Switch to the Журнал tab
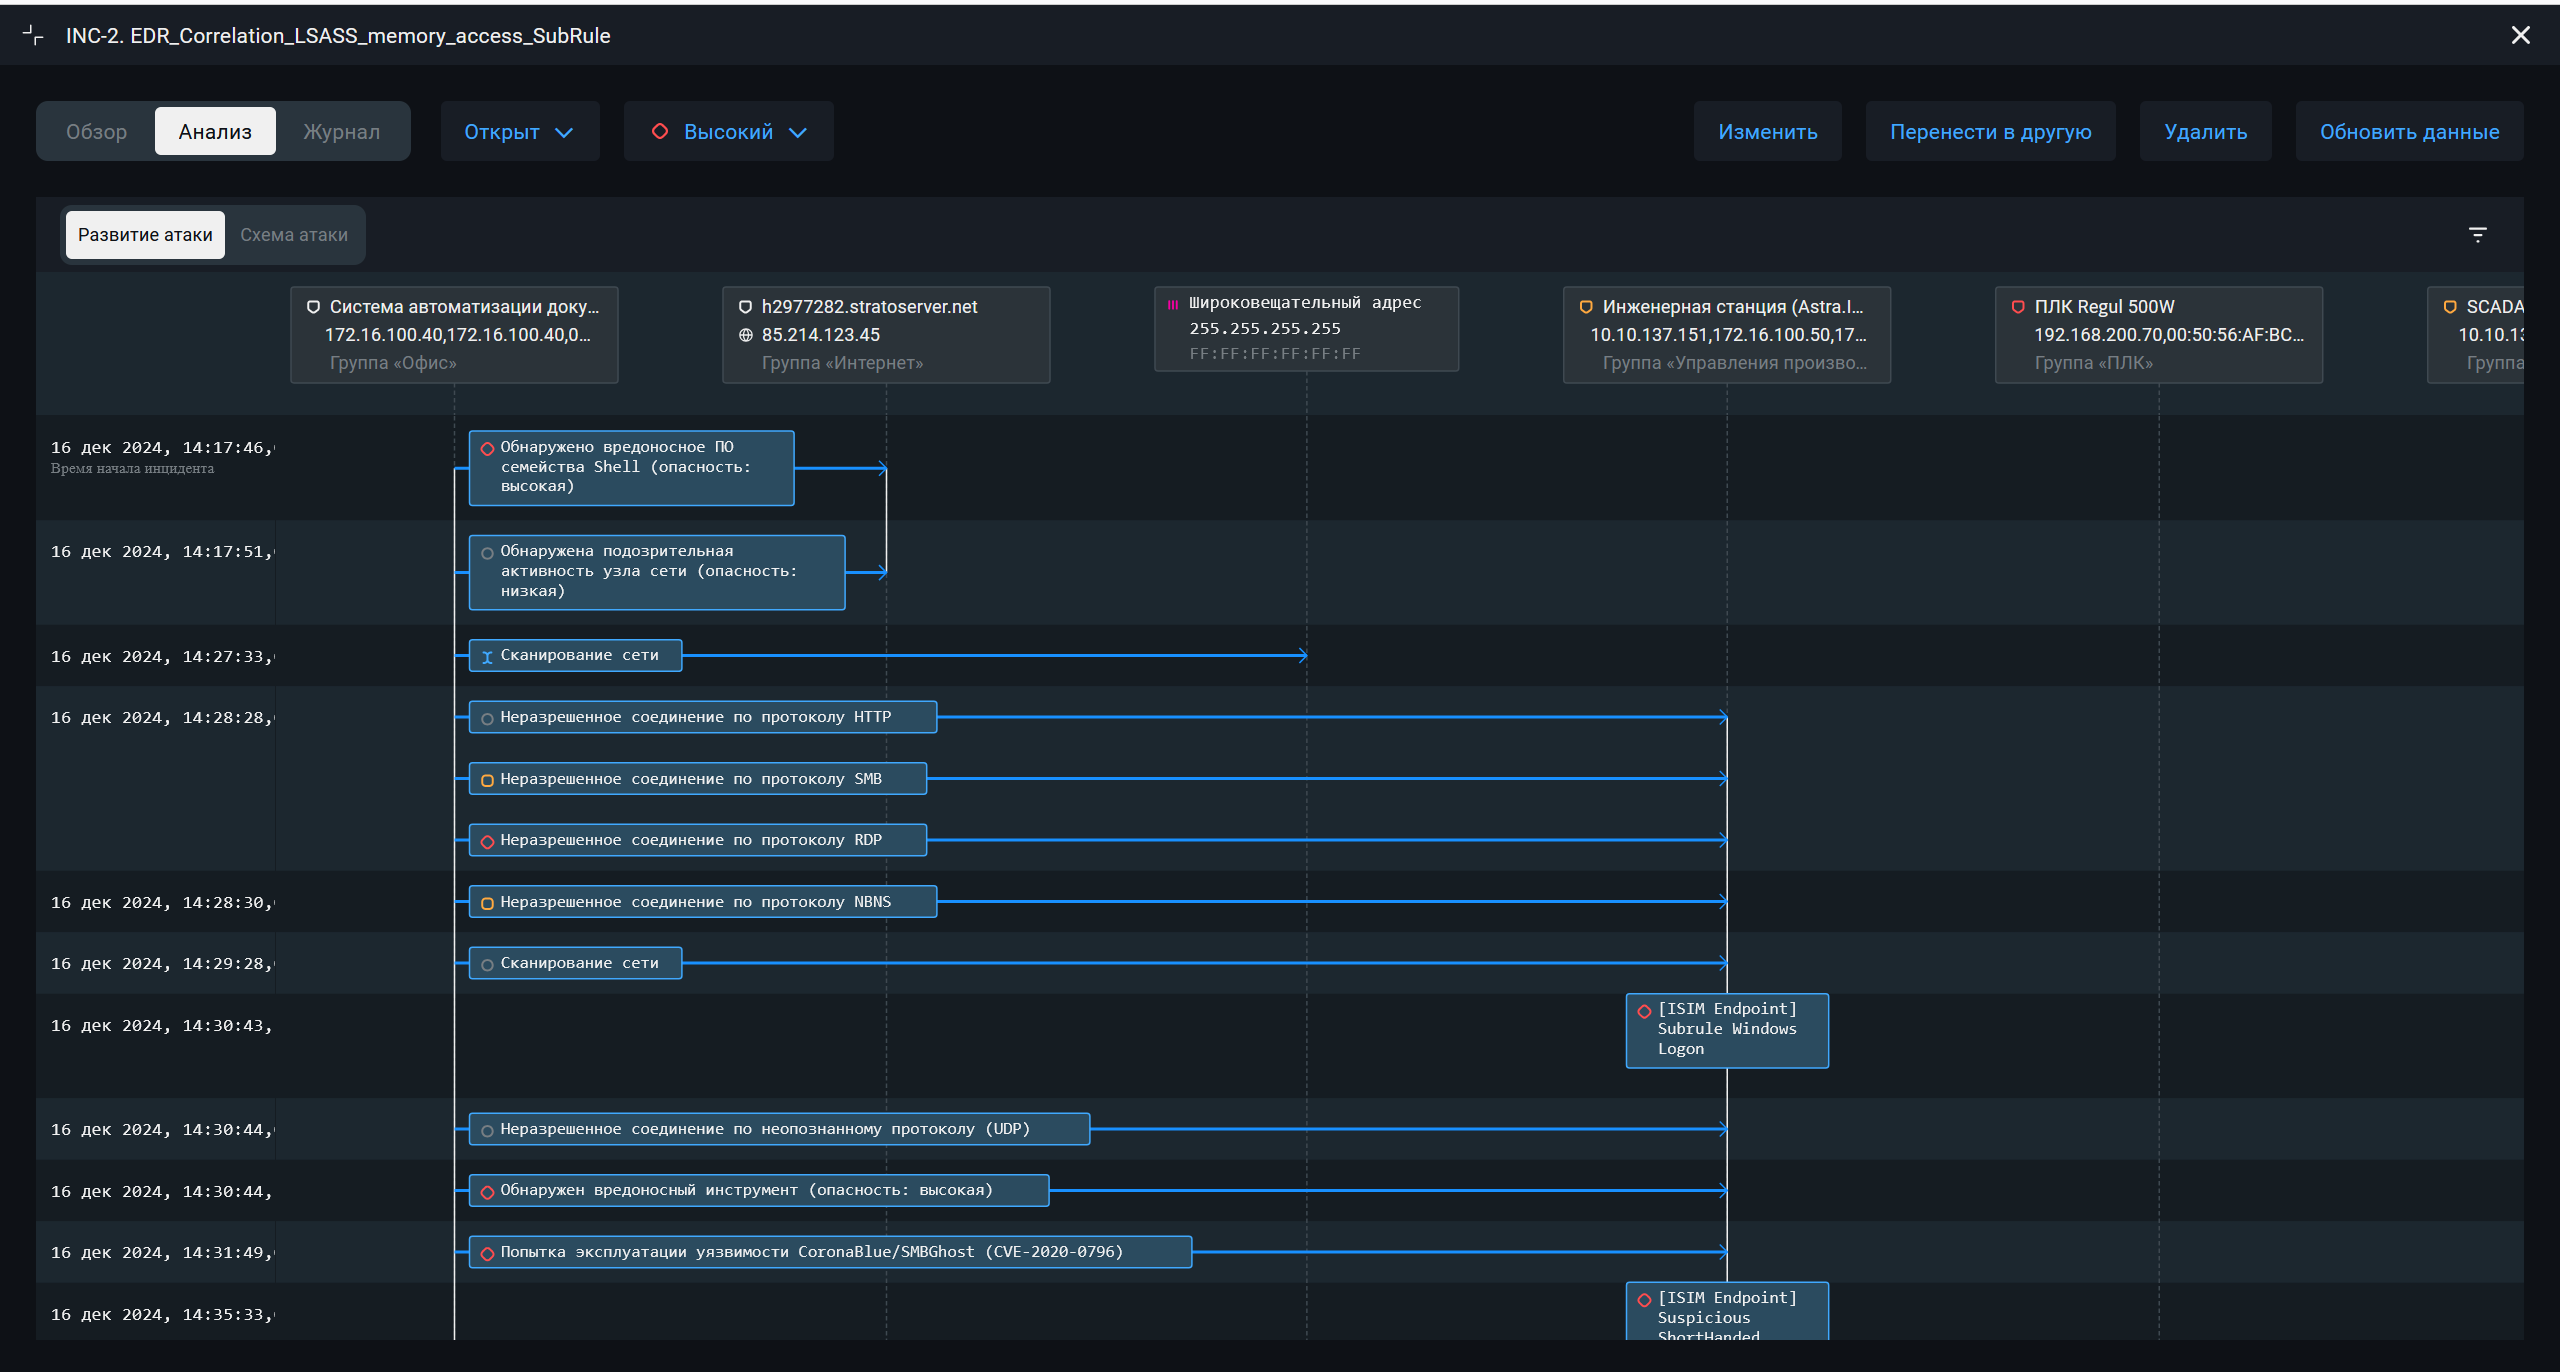This screenshot has height=1372, width=2560. click(x=341, y=132)
